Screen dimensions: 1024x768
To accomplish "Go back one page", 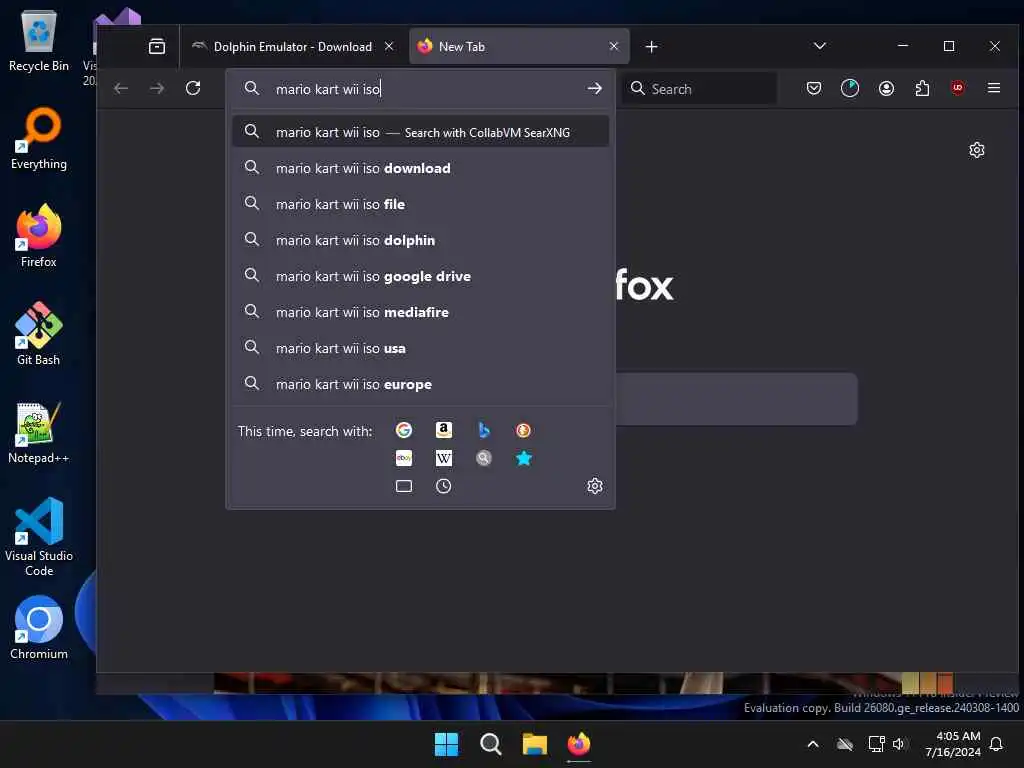I will tap(121, 88).
